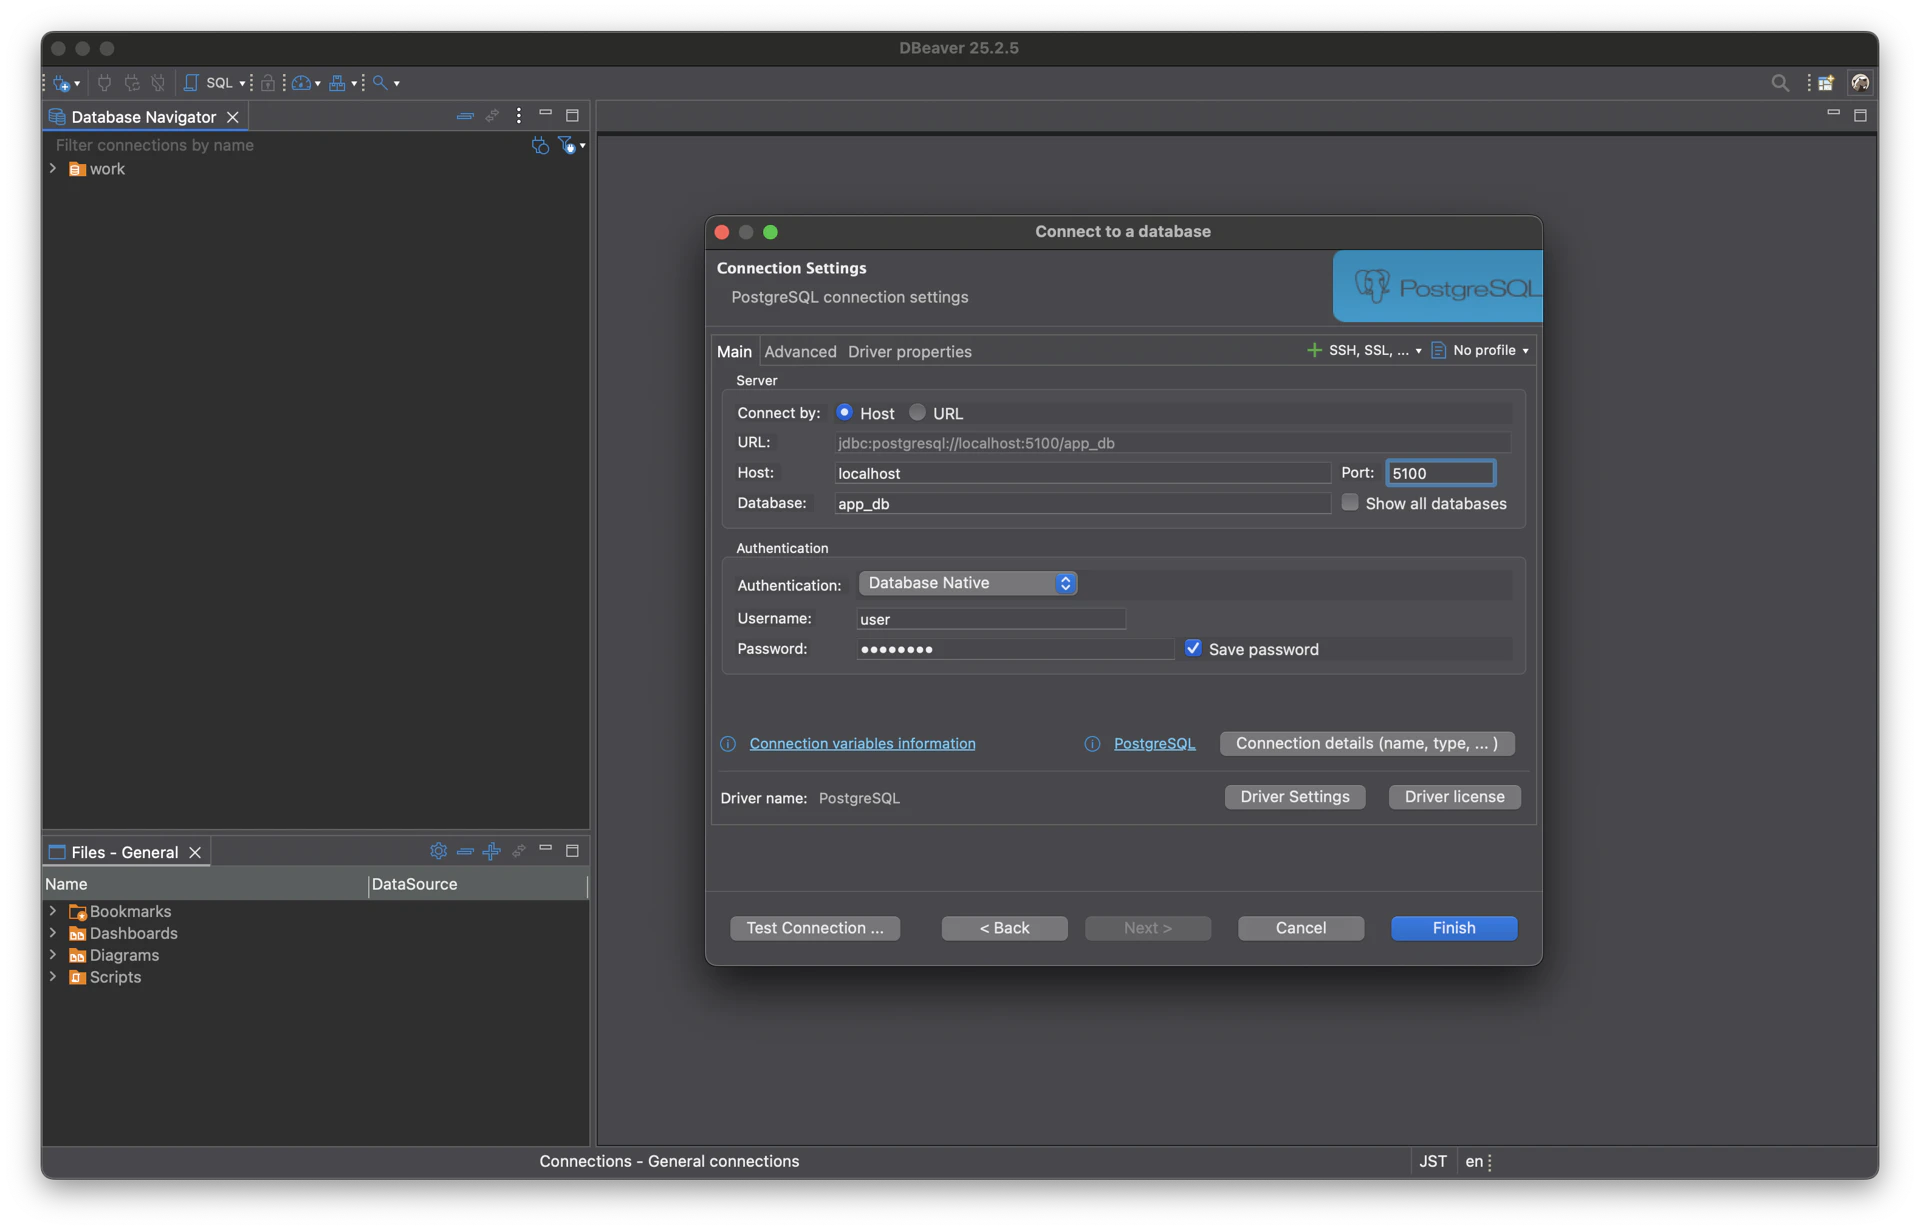Enable Show all databases checkbox
This screenshot has width=1920, height=1230.
[x=1350, y=503]
